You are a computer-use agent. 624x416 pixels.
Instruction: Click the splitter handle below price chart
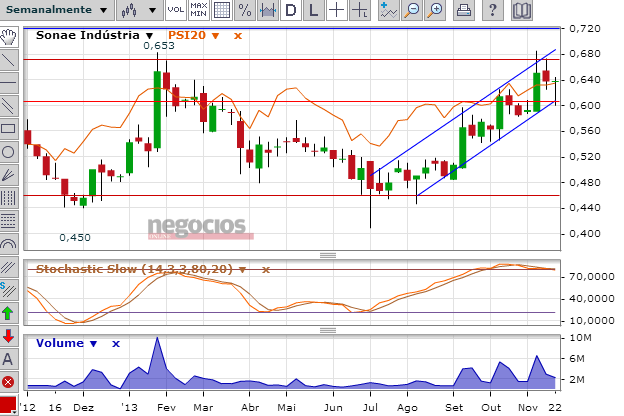(x=328, y=255)
